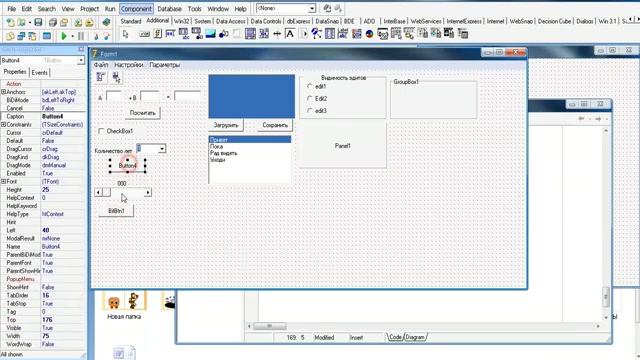Image resolution: width=640 pixels, height=360 pixels.
Task: Open the Настройки menu on Form1
Action: coord(129,65)
